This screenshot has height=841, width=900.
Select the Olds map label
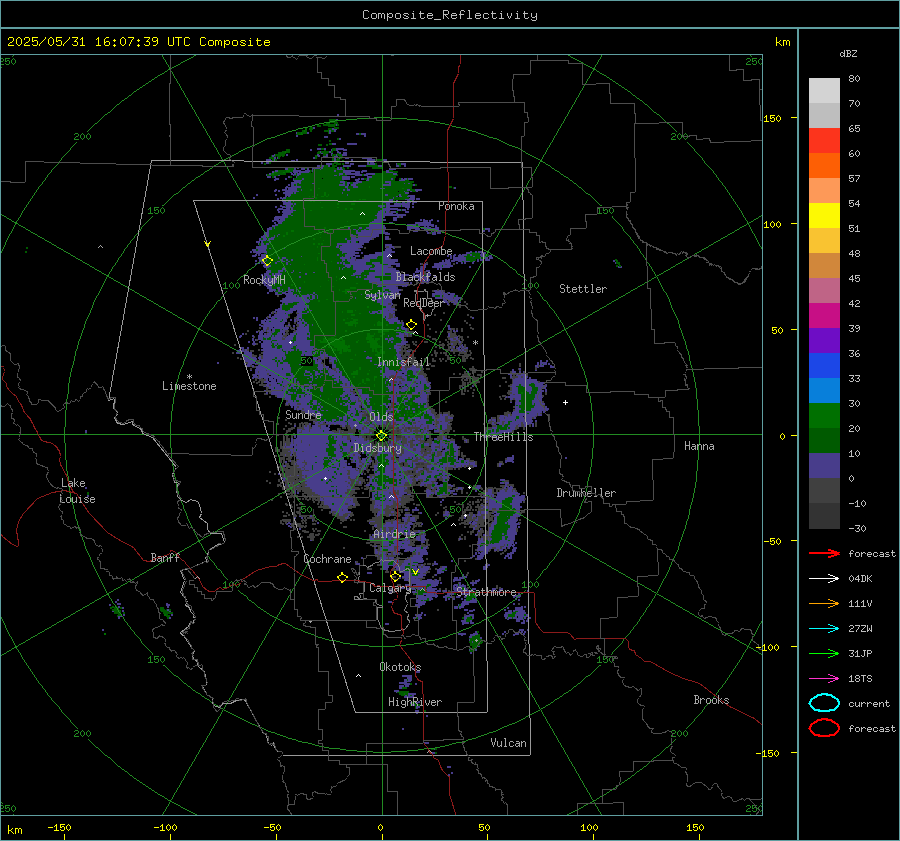pos(381,417)
